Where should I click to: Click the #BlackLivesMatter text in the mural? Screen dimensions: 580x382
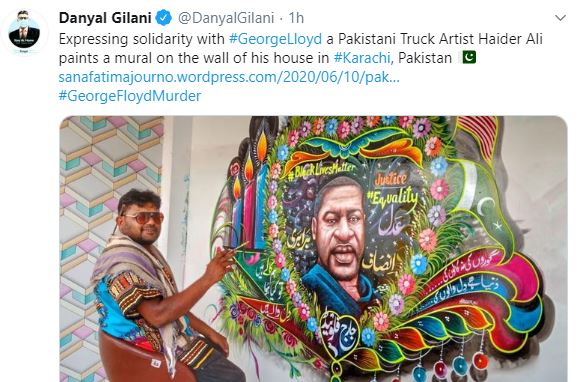[x=321, y=169]
